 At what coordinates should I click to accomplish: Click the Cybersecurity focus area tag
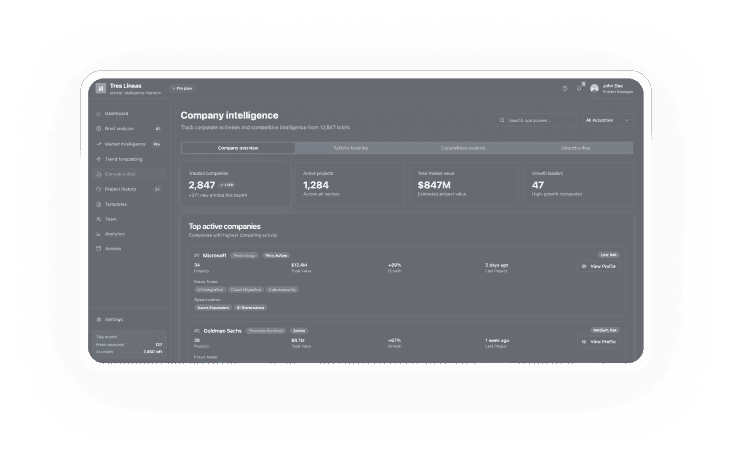(x=282, y=290)
